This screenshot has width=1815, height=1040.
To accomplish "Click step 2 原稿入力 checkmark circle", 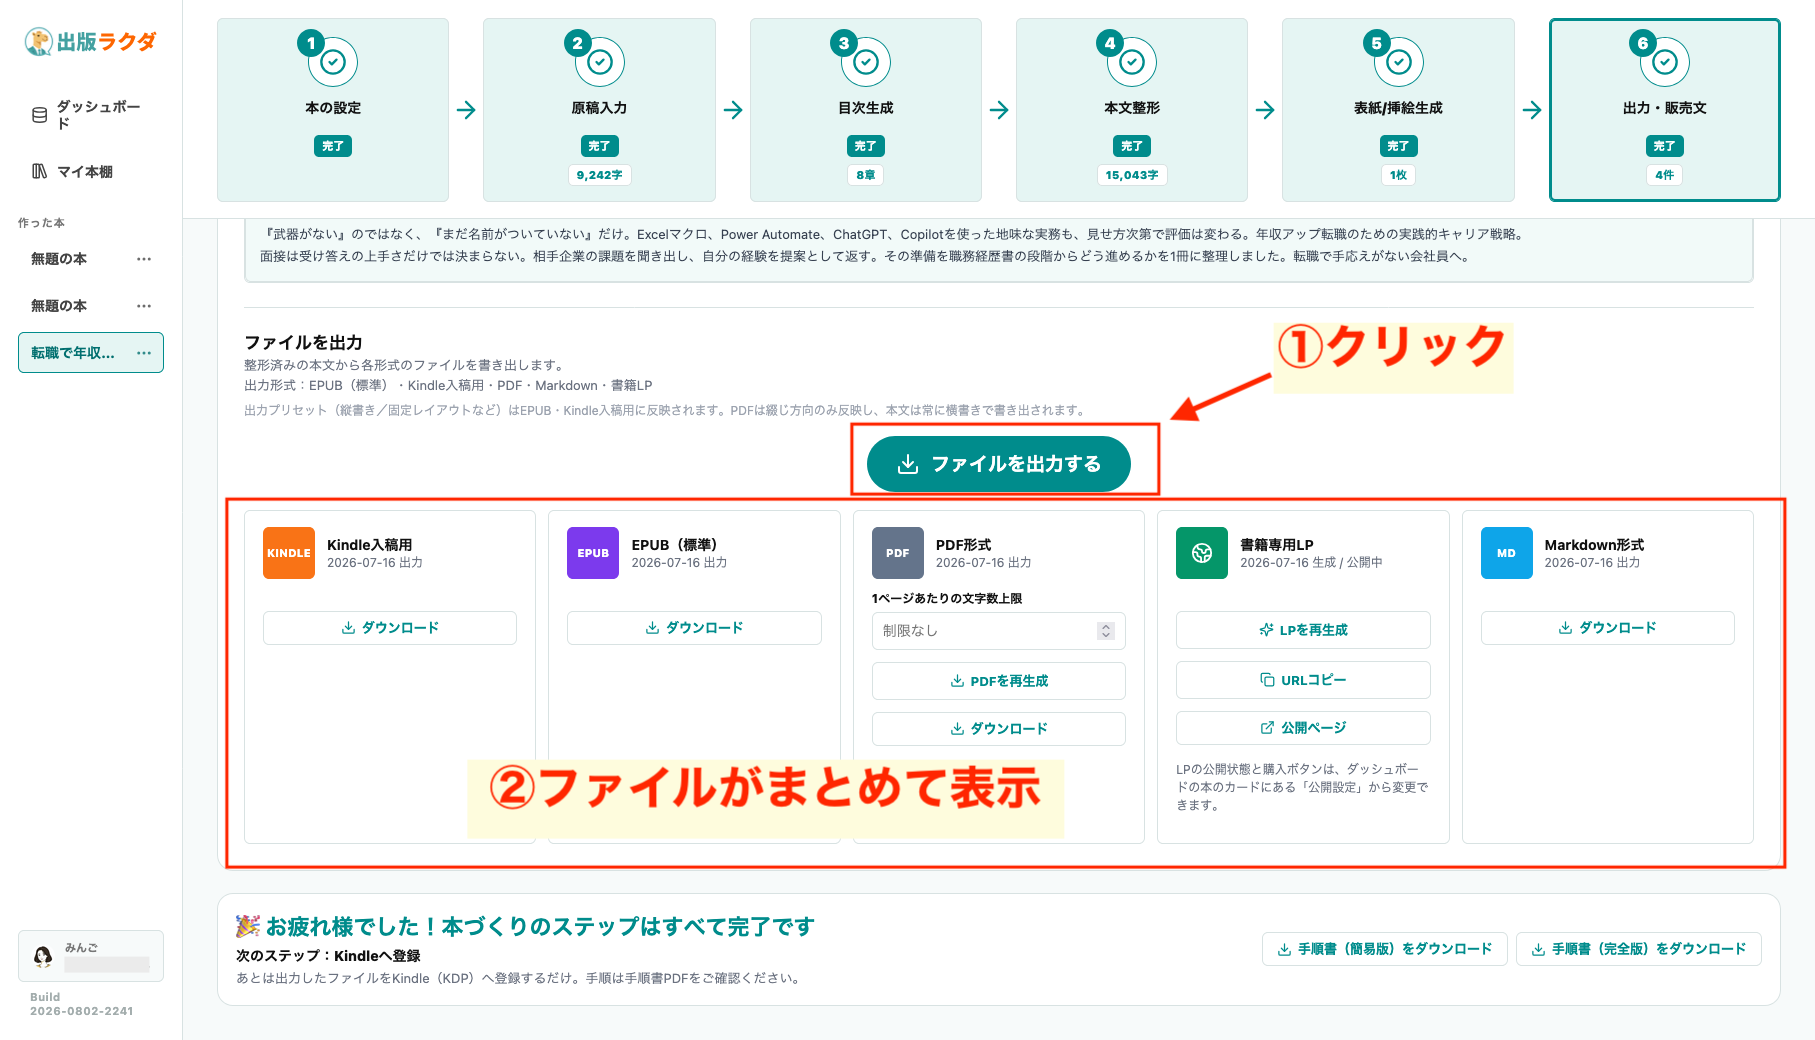I will point(600,62).
